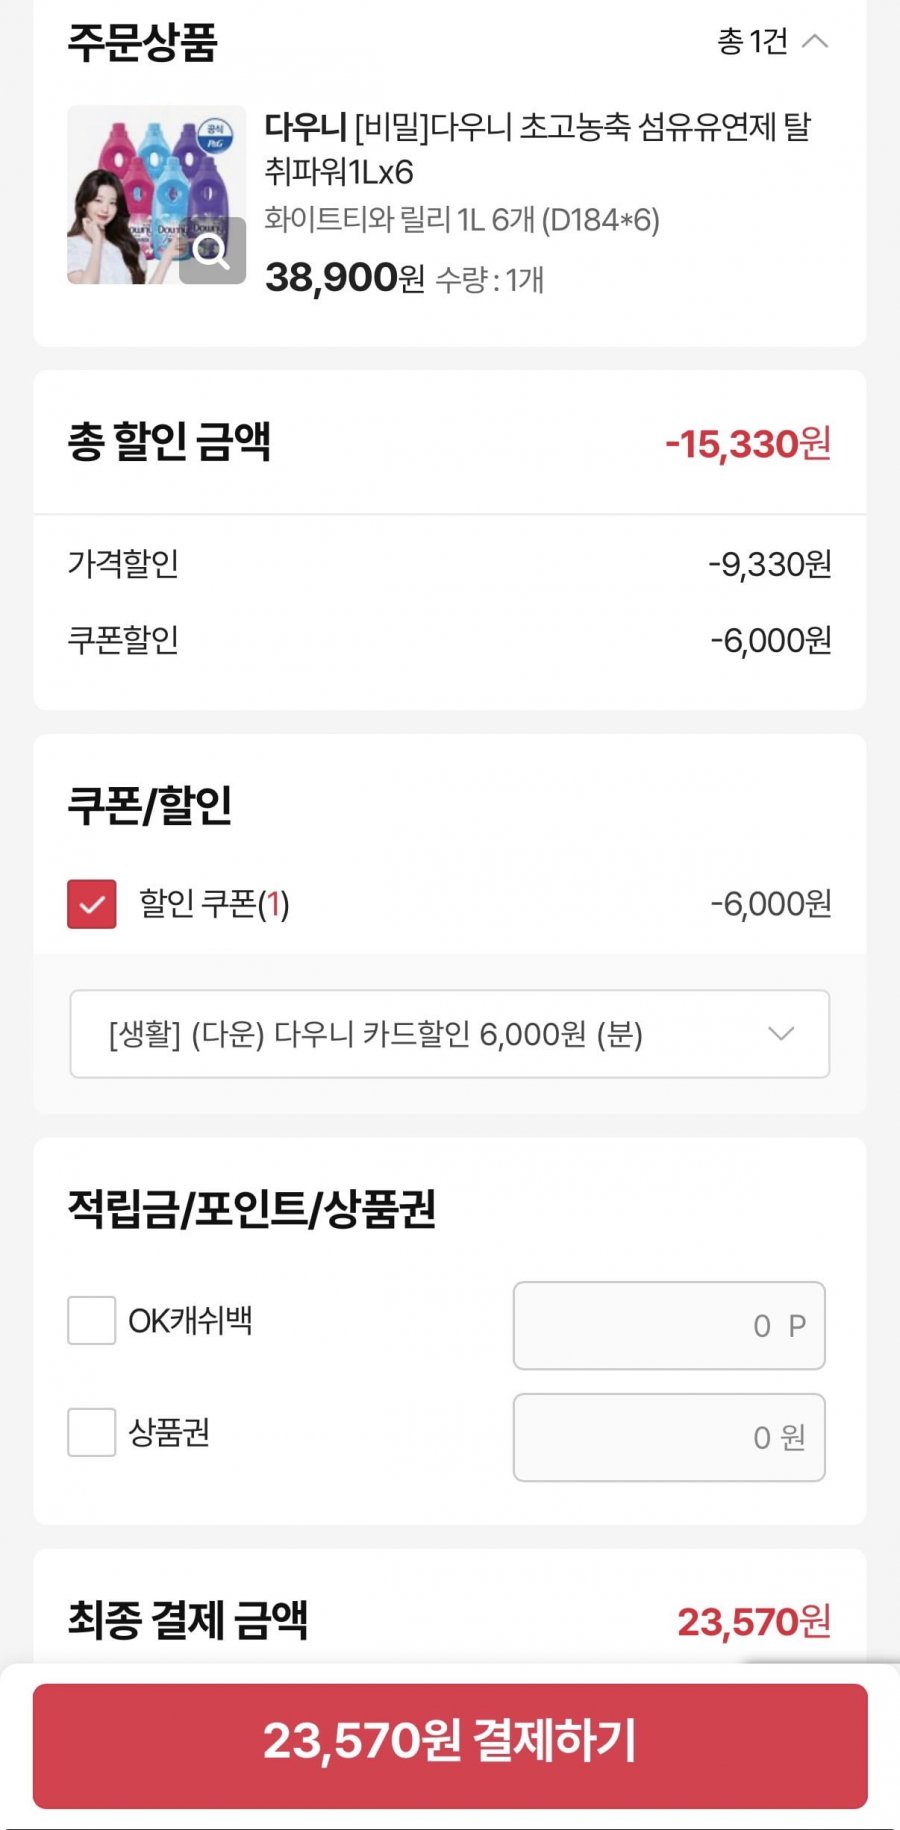Open the 다우니 초고농축 섬유유연제 product title
900x1830 pixels.
pyautogui.click(x=537, y=149)
